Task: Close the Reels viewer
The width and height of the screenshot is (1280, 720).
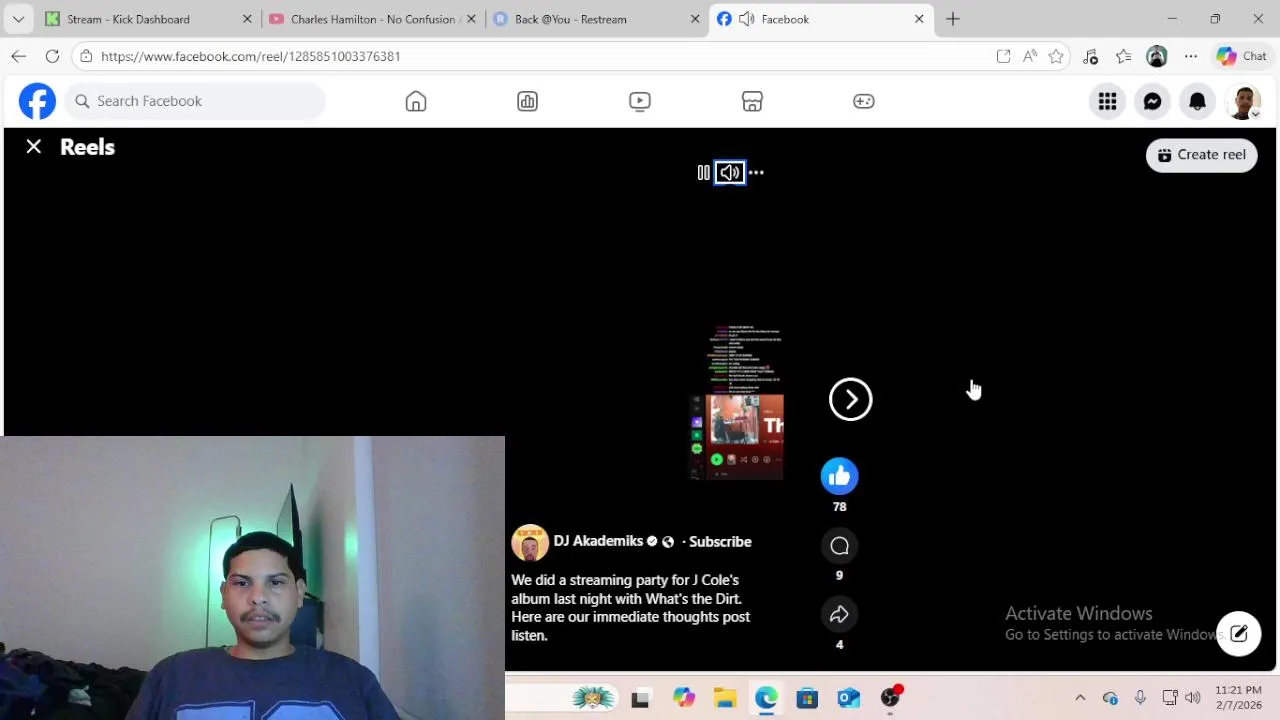Action: [x=34, y=147]
